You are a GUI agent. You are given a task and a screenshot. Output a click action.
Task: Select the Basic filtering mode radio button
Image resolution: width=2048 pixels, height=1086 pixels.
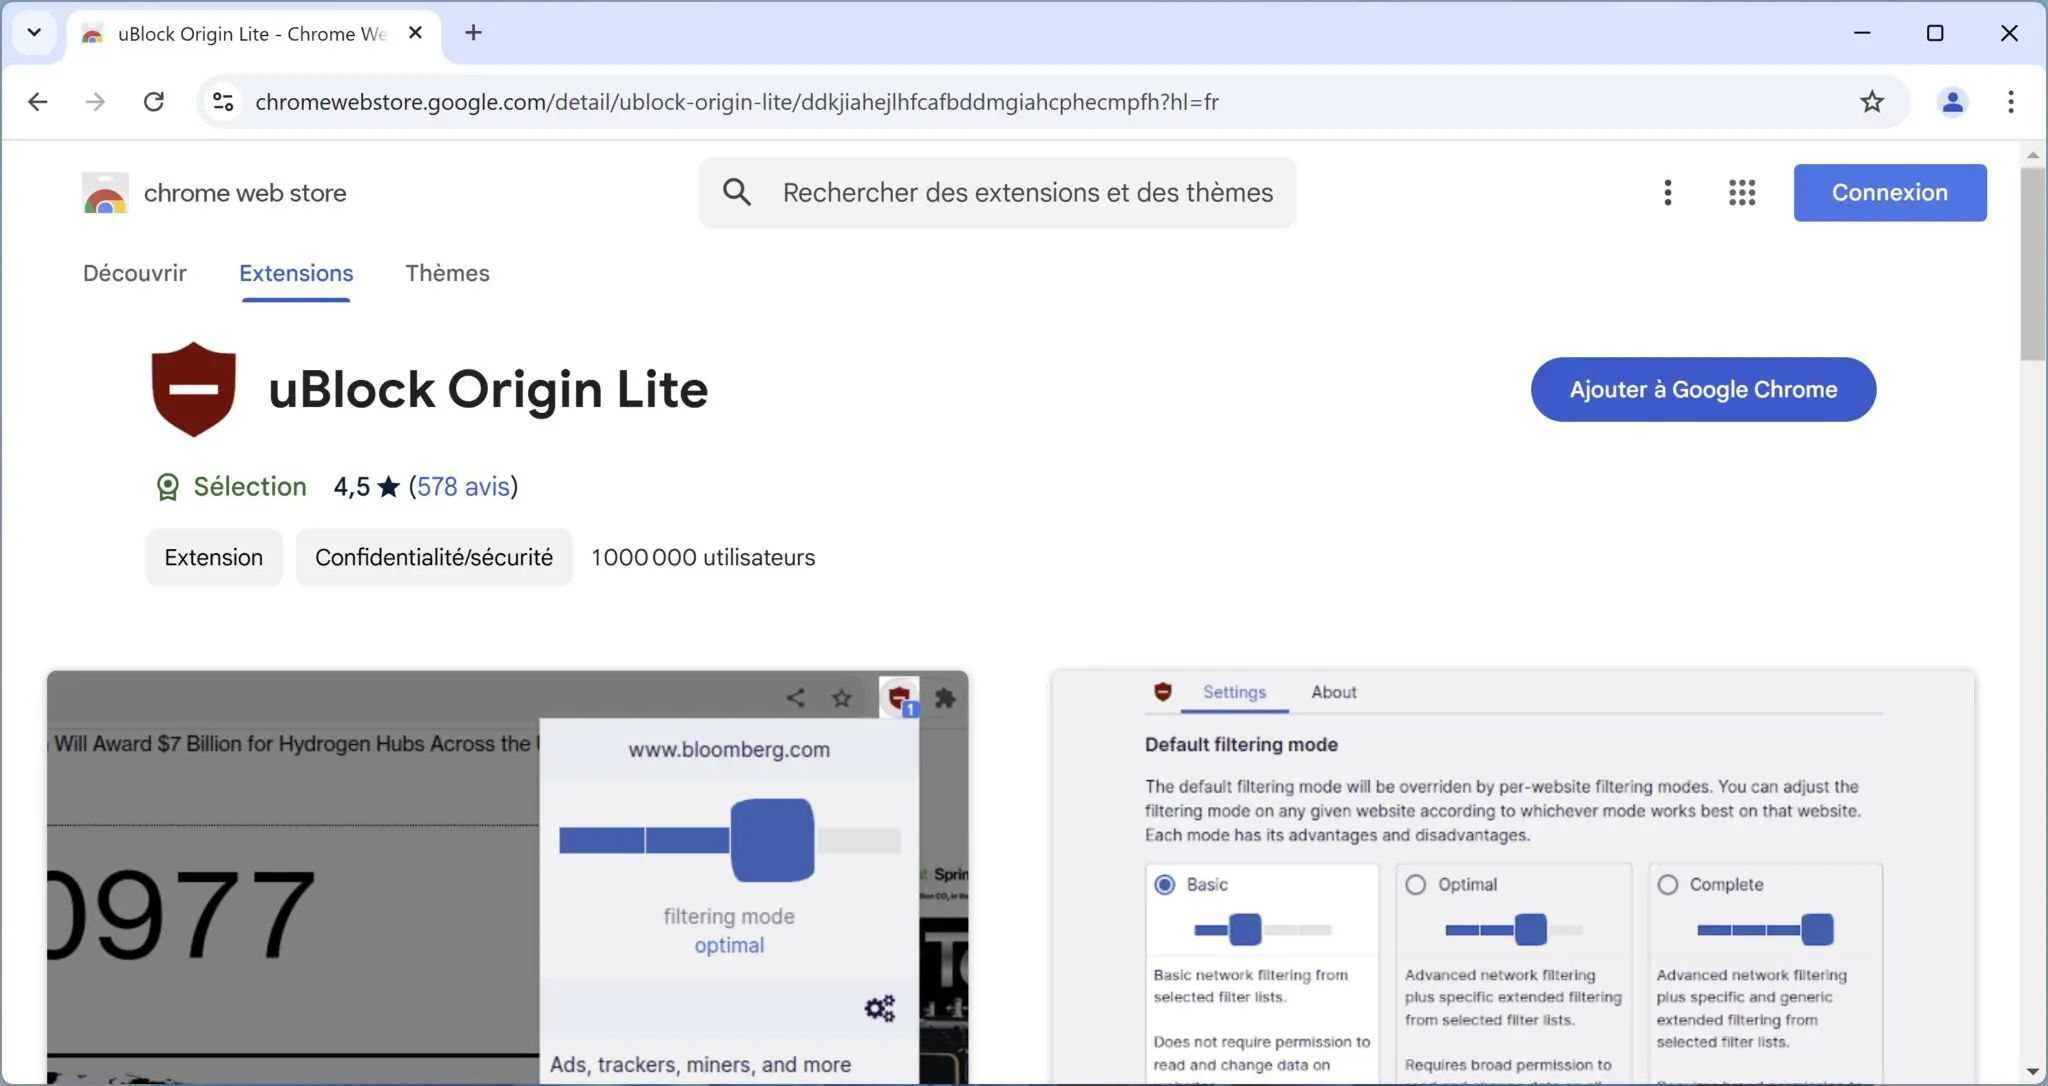pos(1162,884)
